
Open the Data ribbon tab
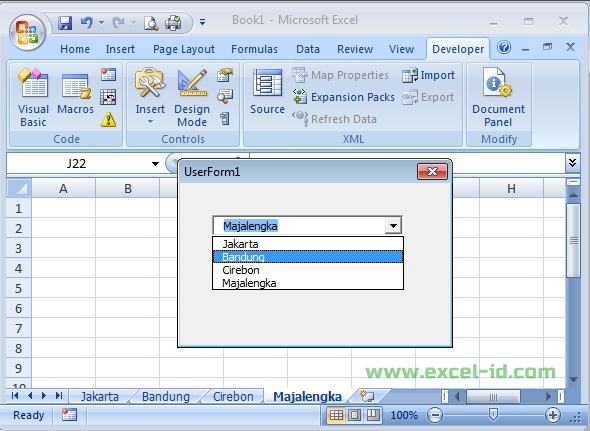point(308,49)
